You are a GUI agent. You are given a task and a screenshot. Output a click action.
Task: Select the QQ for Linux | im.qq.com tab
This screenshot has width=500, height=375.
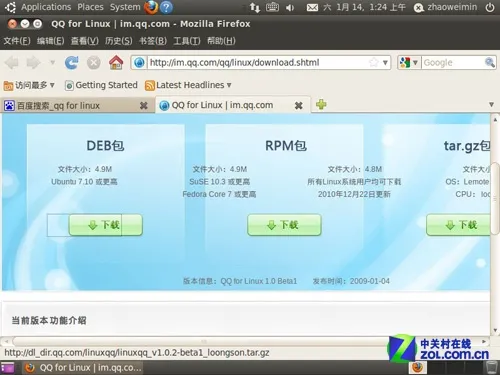(x=233, y=105)
